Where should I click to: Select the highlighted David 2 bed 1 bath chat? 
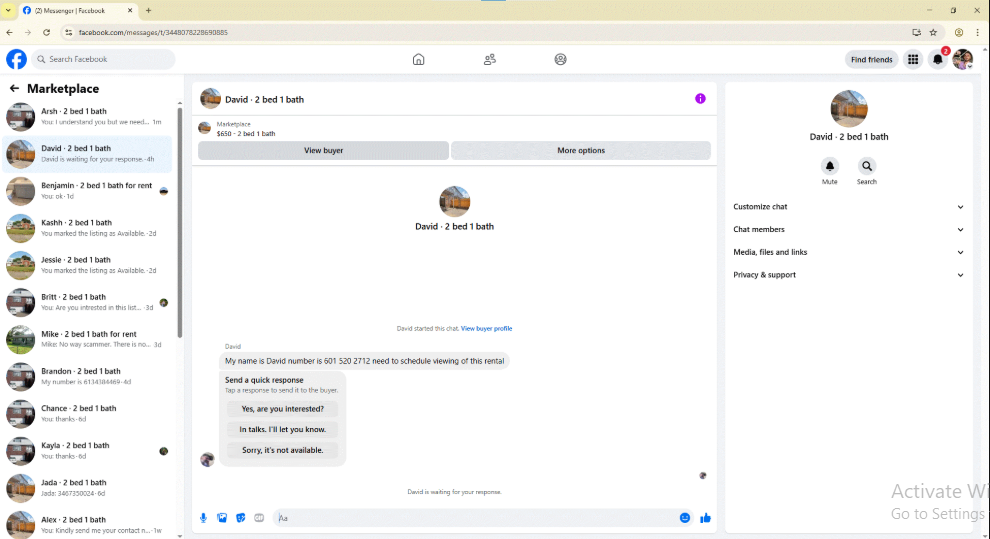point(87,154)
